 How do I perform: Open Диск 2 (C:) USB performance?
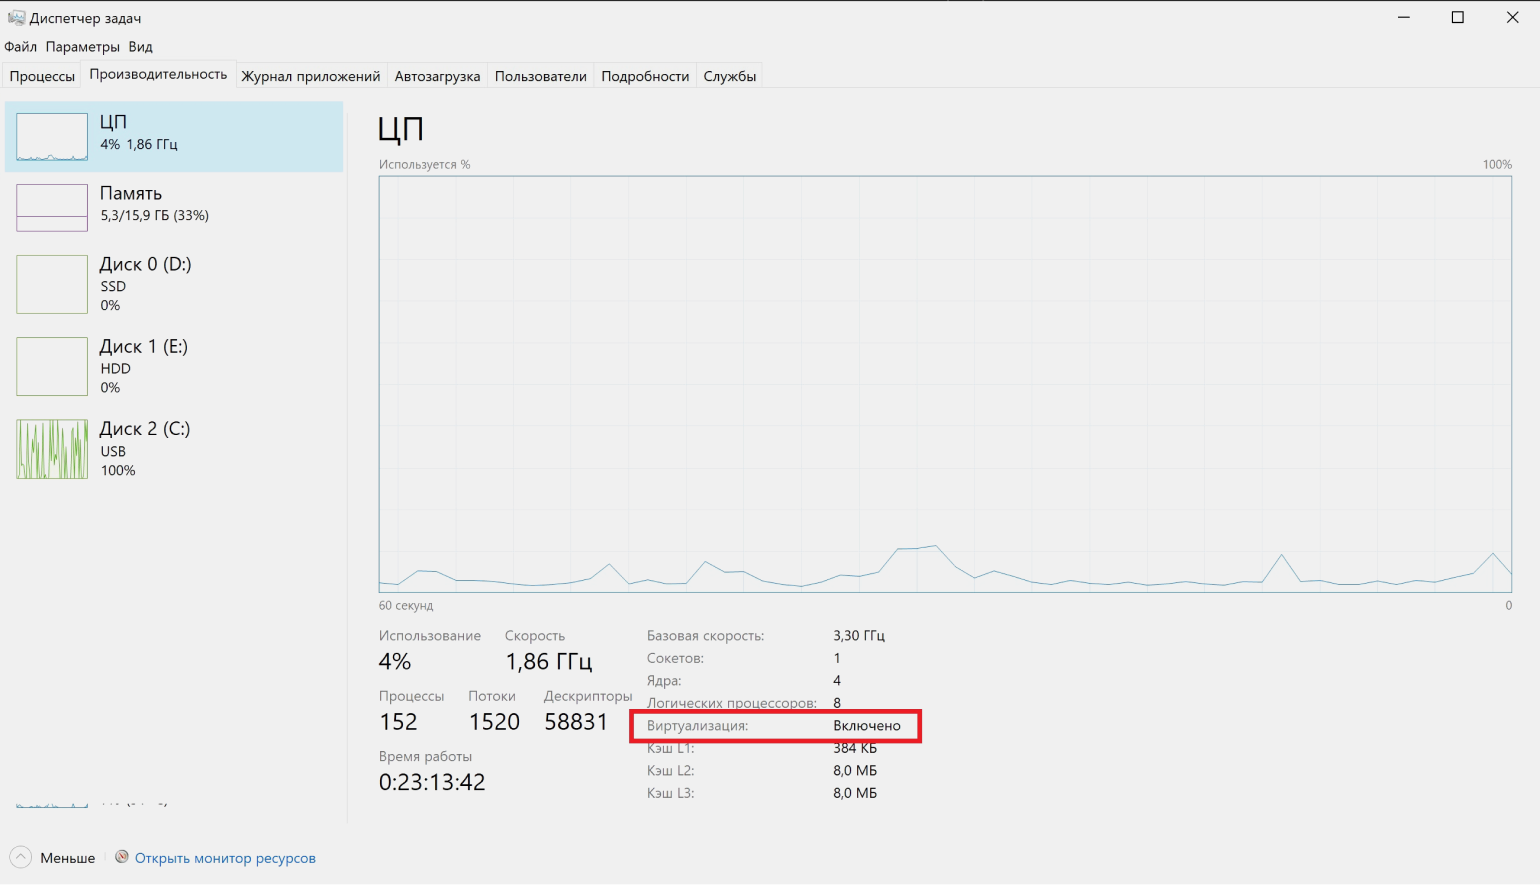point(144,449)
